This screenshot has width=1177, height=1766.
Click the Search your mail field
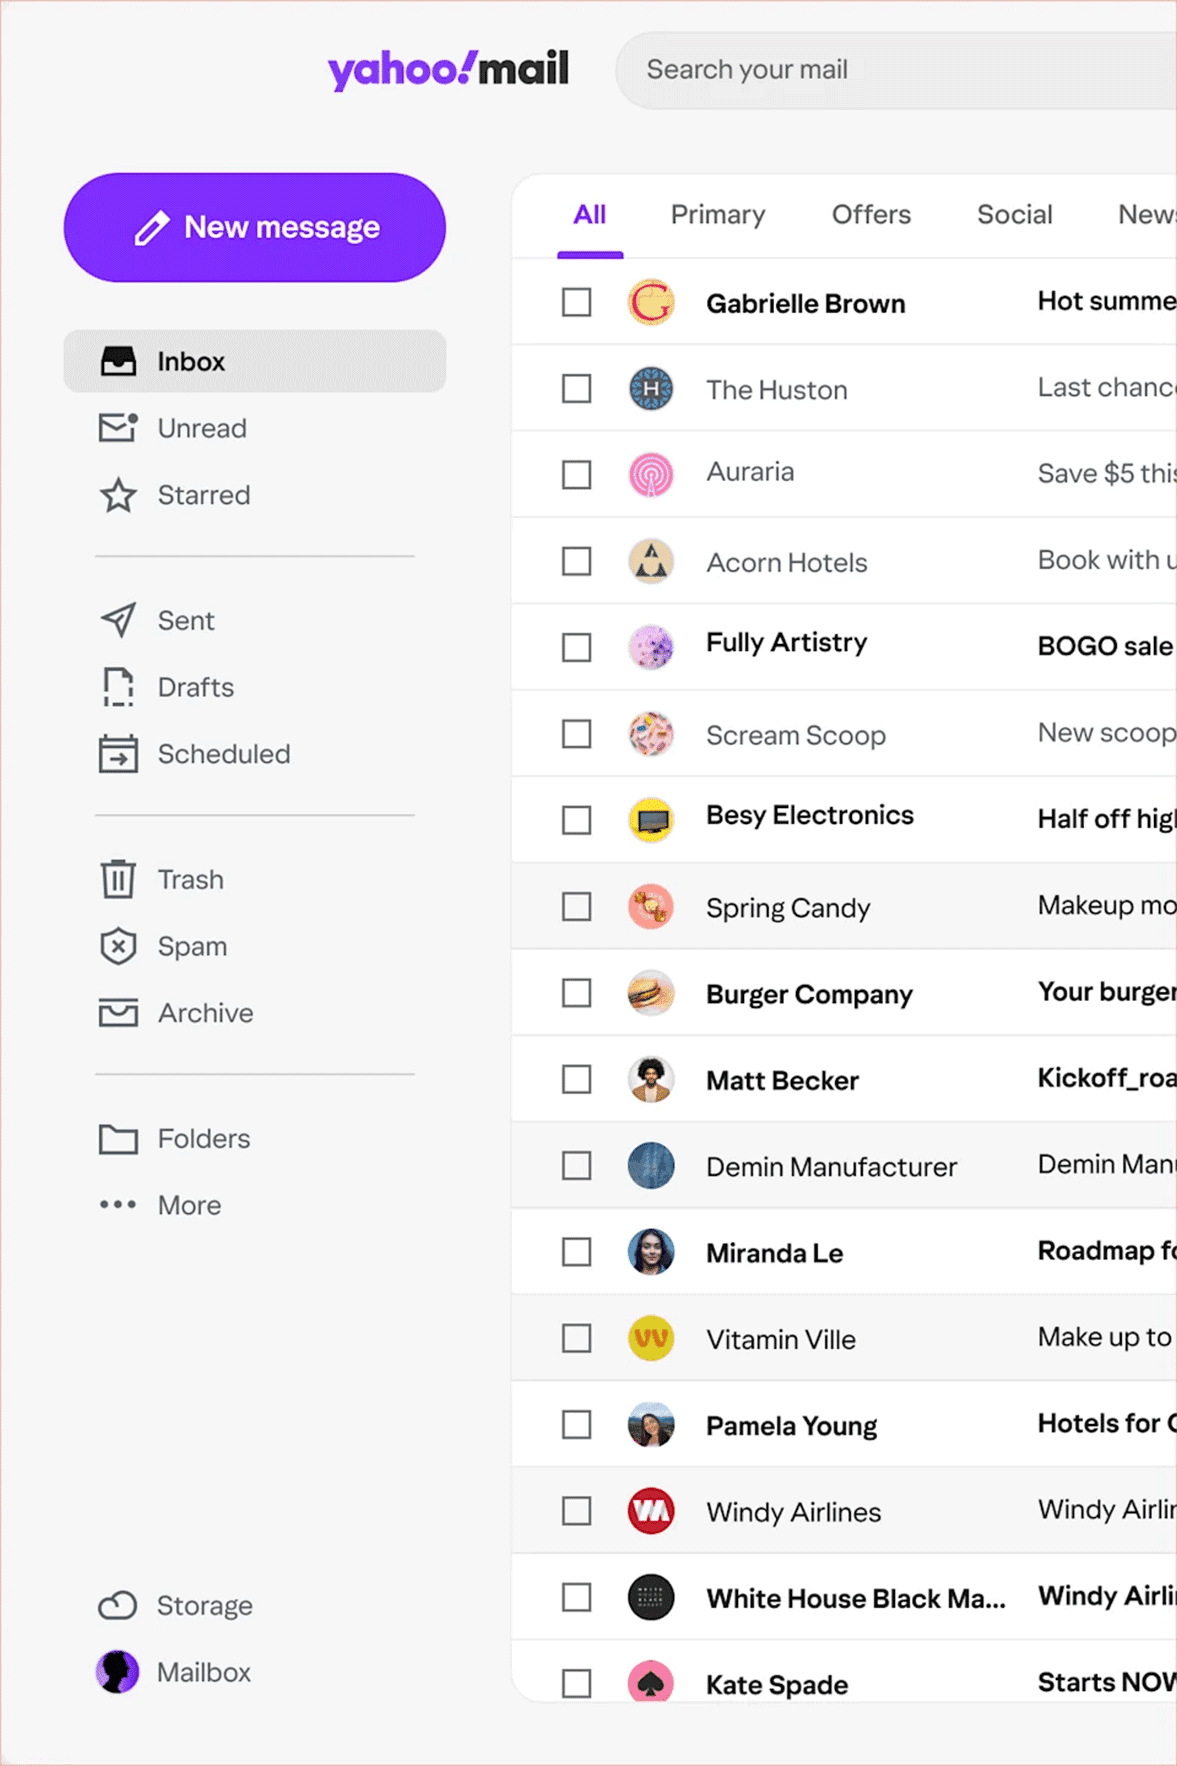click(896, 70)
